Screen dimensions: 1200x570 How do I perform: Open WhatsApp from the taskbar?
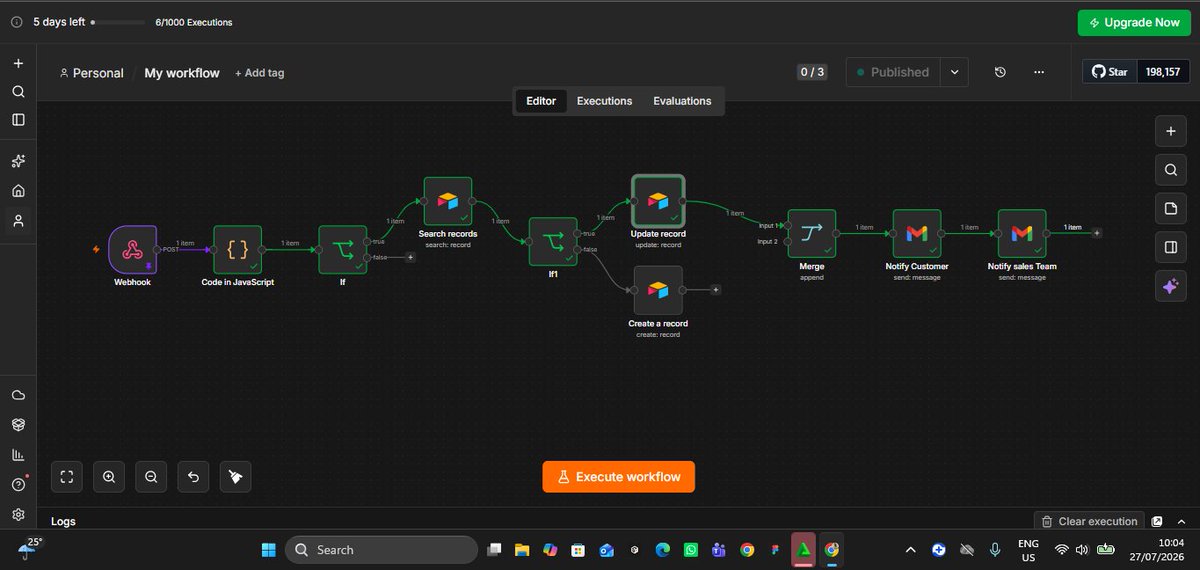[x=691, y=549]
